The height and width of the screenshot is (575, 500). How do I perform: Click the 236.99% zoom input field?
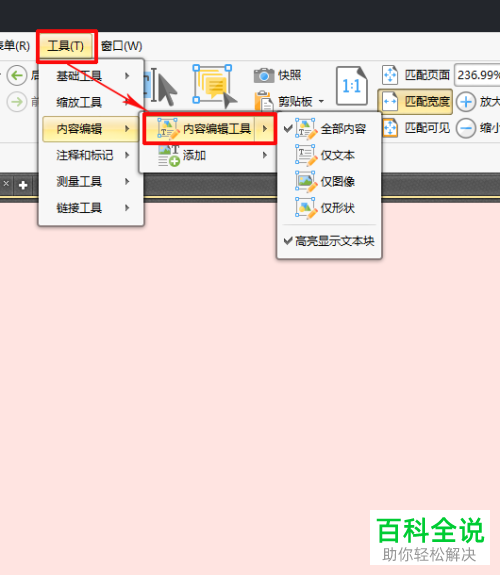click(477, 75)
